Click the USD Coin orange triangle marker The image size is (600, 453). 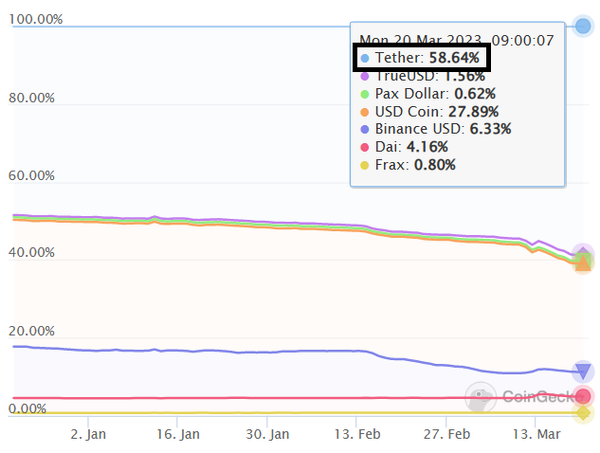[583, 263]
